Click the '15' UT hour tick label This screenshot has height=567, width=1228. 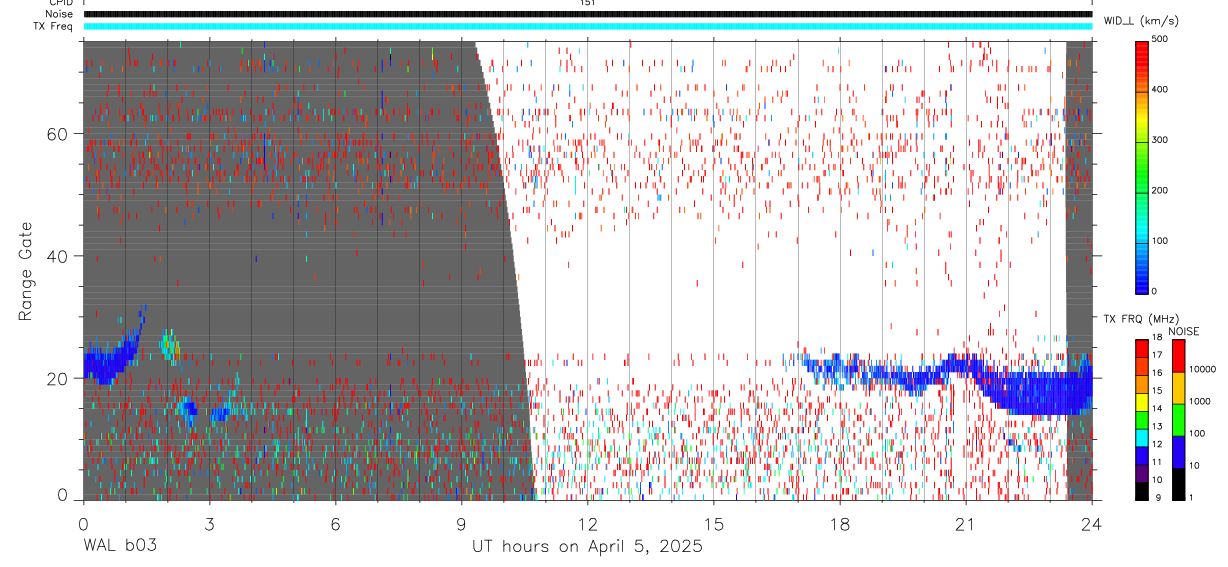pos(713,523)
